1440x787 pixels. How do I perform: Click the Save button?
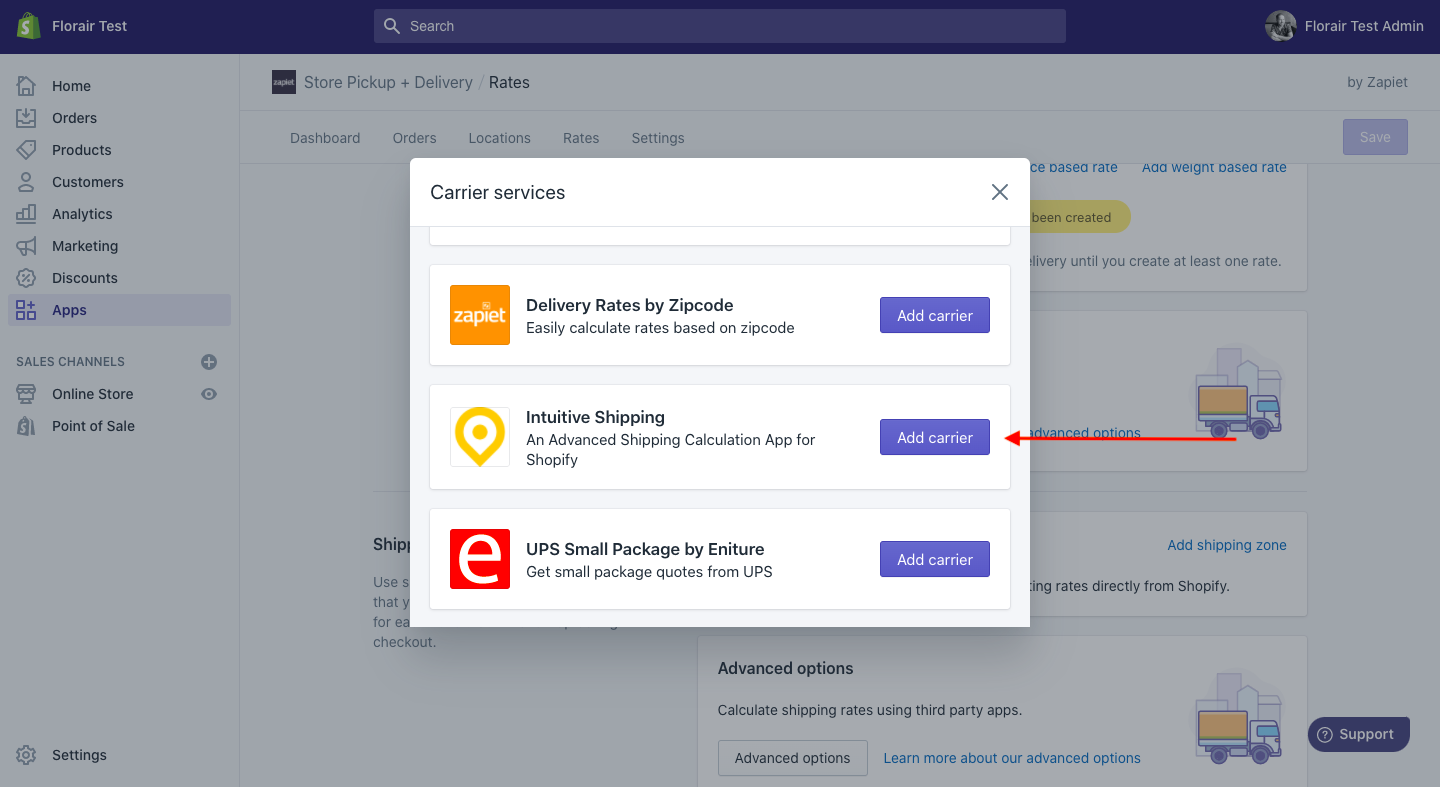pyautogui.click(x=1375, y=137)
